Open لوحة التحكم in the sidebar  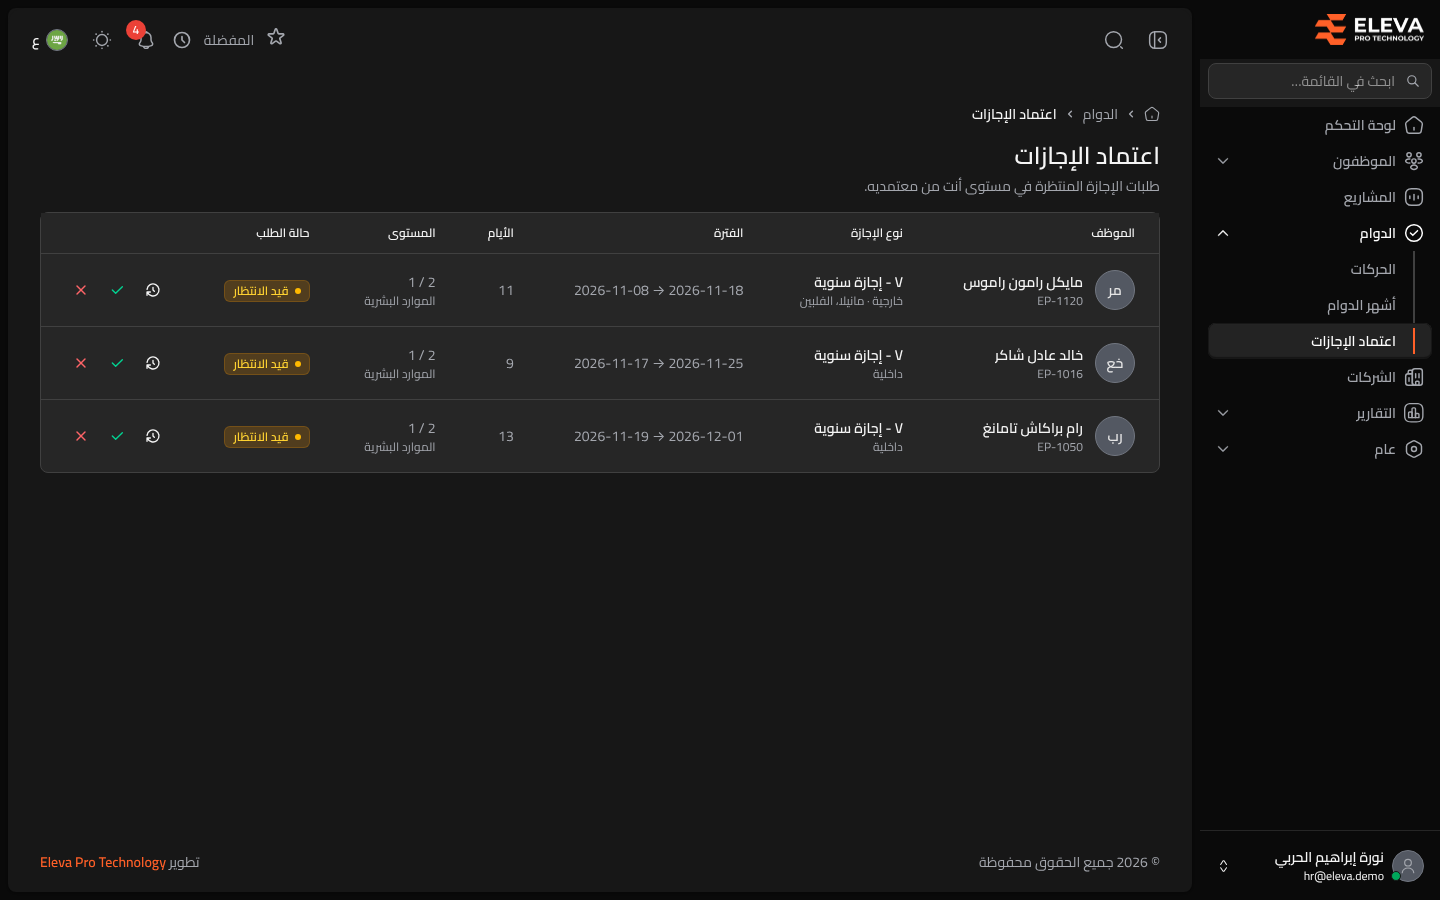[1320, 125]
